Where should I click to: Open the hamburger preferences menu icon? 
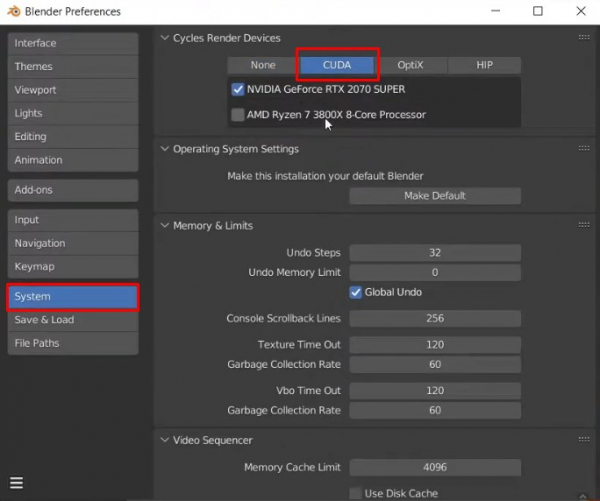pyautogui.click(x=16, y=483)
